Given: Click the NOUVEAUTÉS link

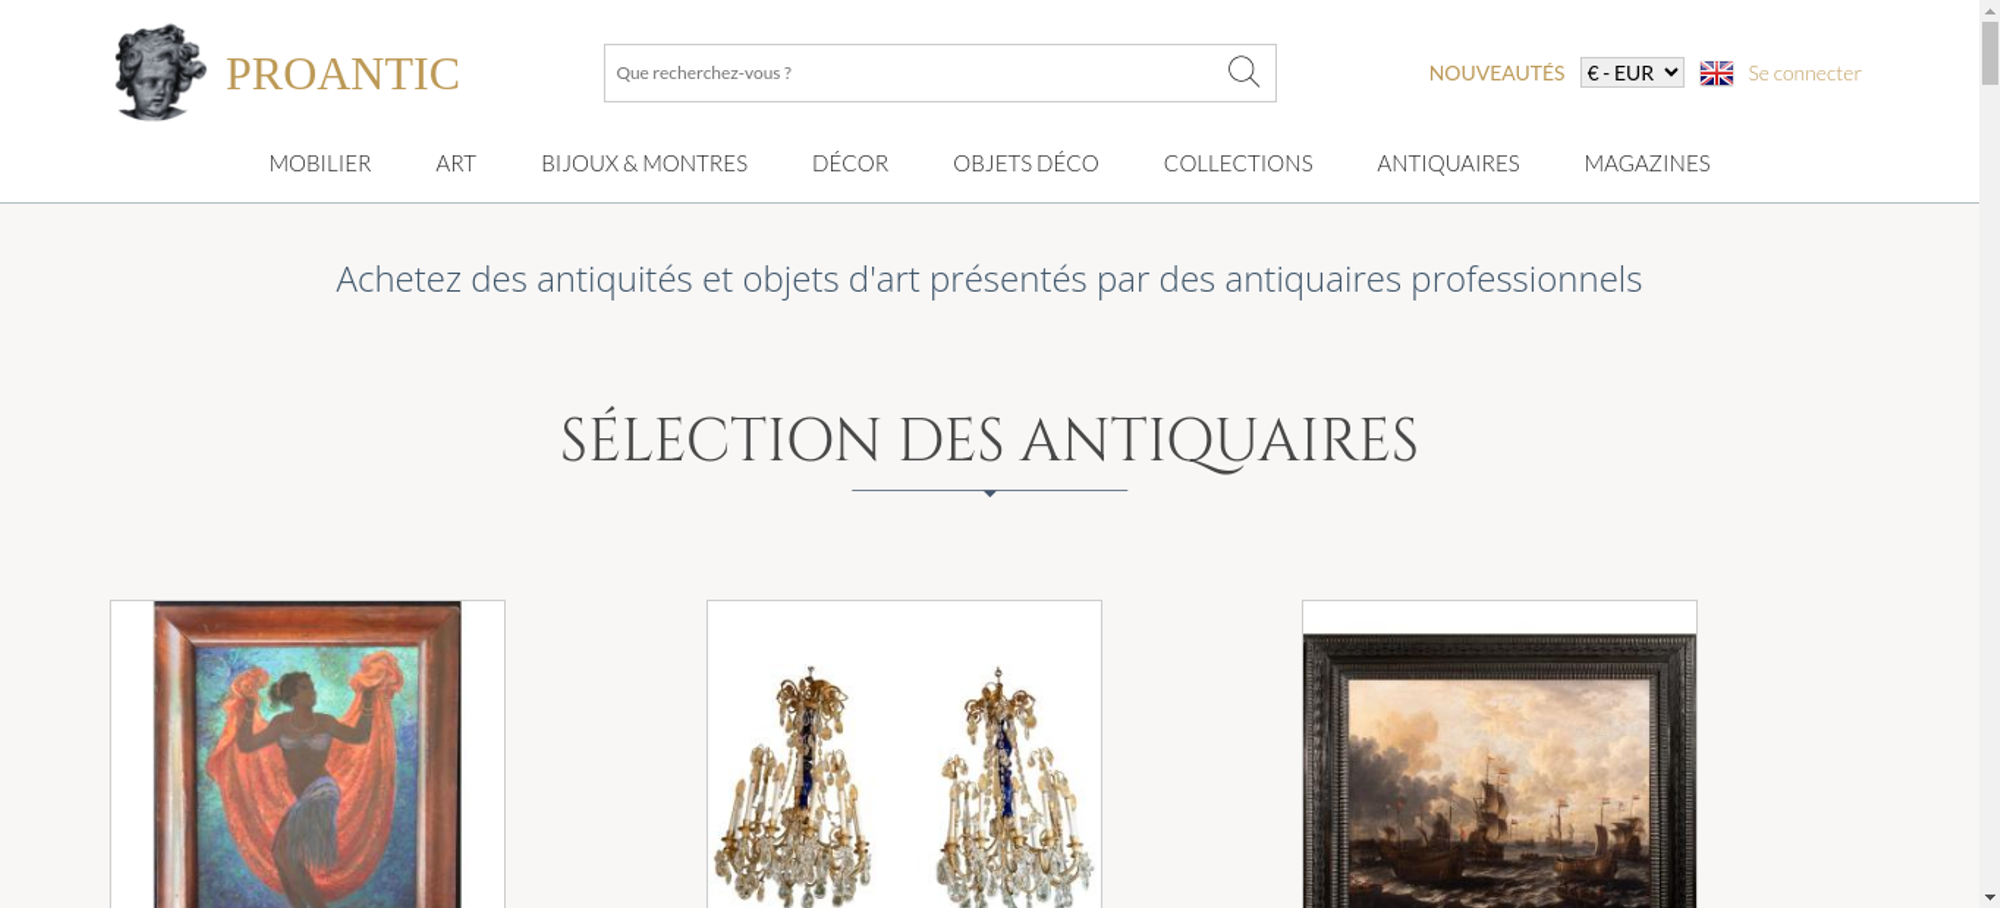Looking at the screenshot, I should click(1496, 73).
